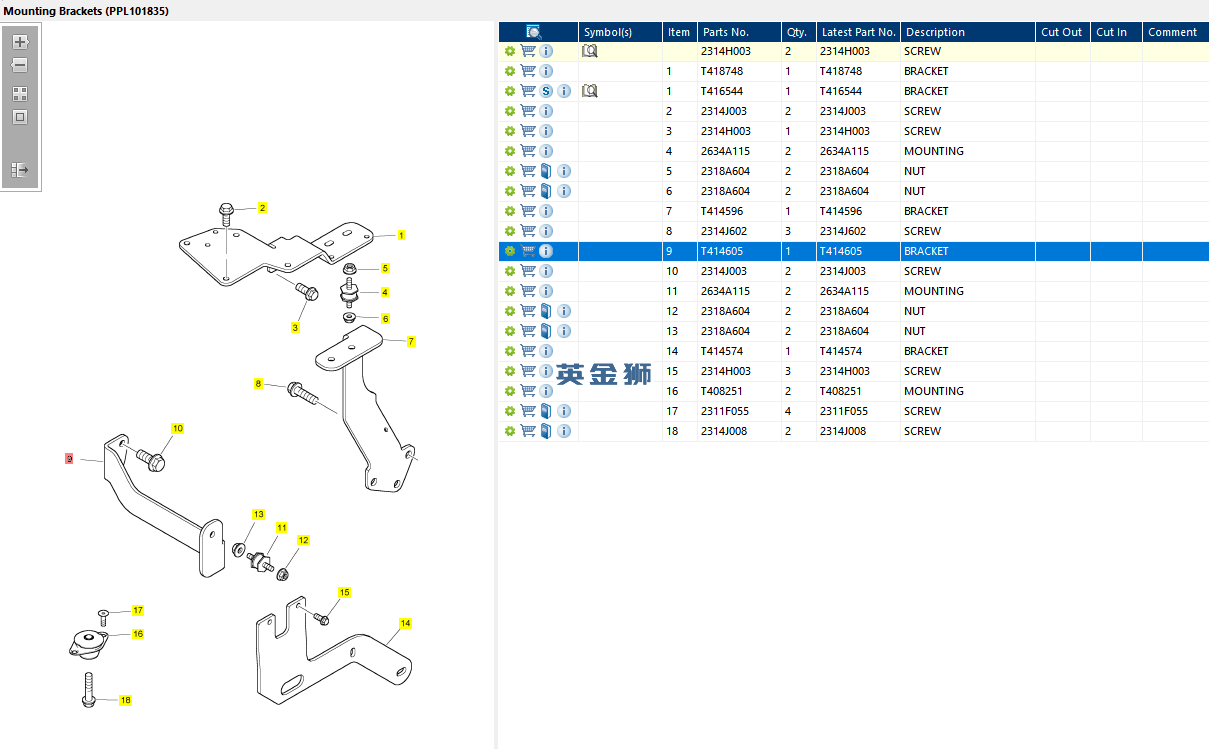Click the Latest Part No. column header
This screenshot has width=1209, height=749.
pos(858,32)
